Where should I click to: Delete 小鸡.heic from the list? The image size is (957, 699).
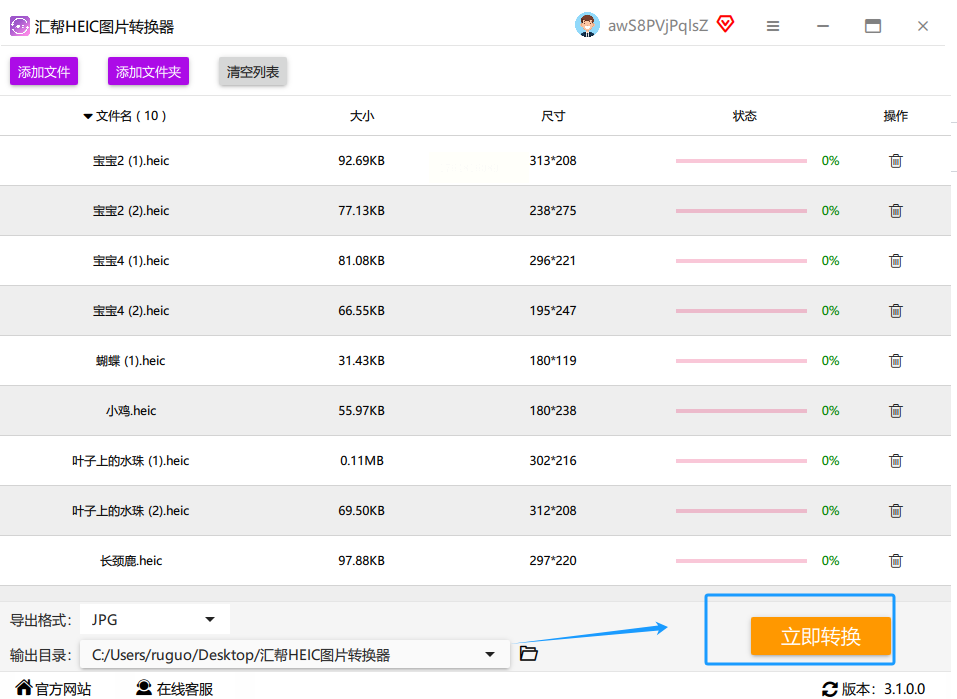click(895, 411)
